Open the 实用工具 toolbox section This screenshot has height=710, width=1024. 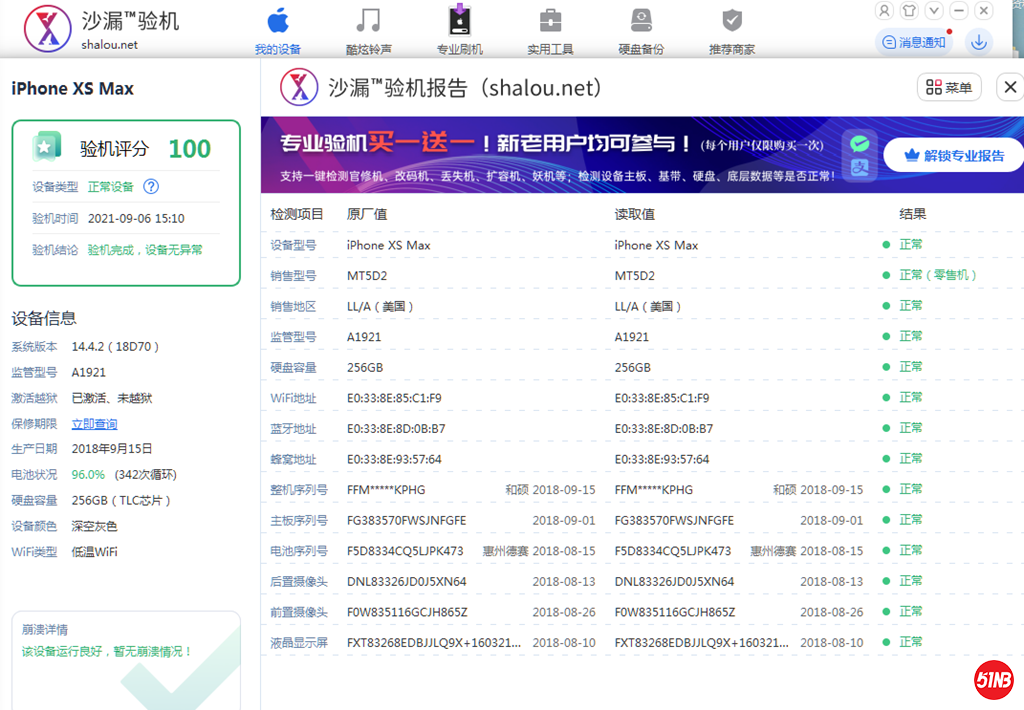550,30
